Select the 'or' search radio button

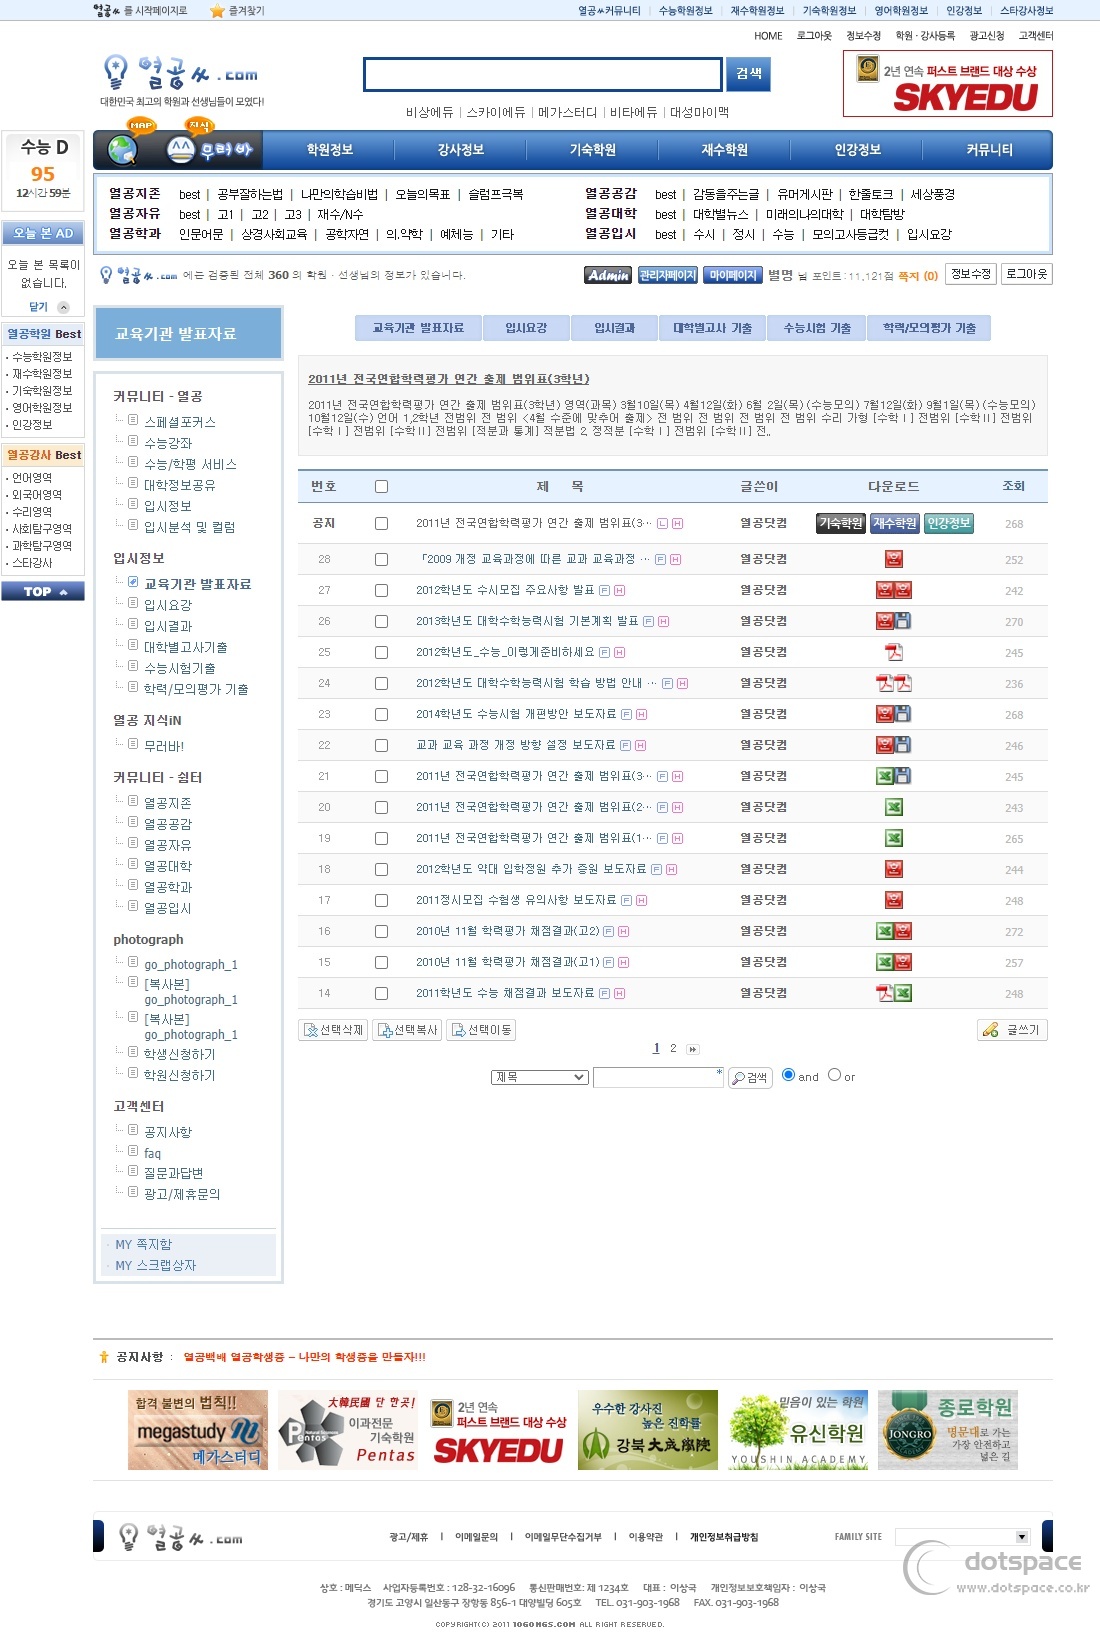click(834, 1075)
